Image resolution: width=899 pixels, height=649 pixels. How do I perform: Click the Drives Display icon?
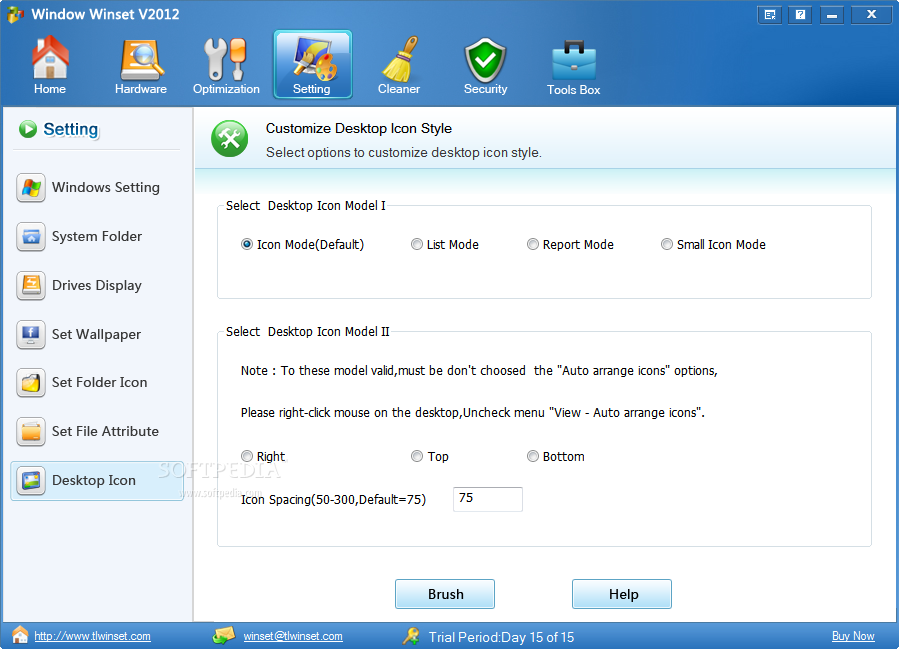[31, 285]
